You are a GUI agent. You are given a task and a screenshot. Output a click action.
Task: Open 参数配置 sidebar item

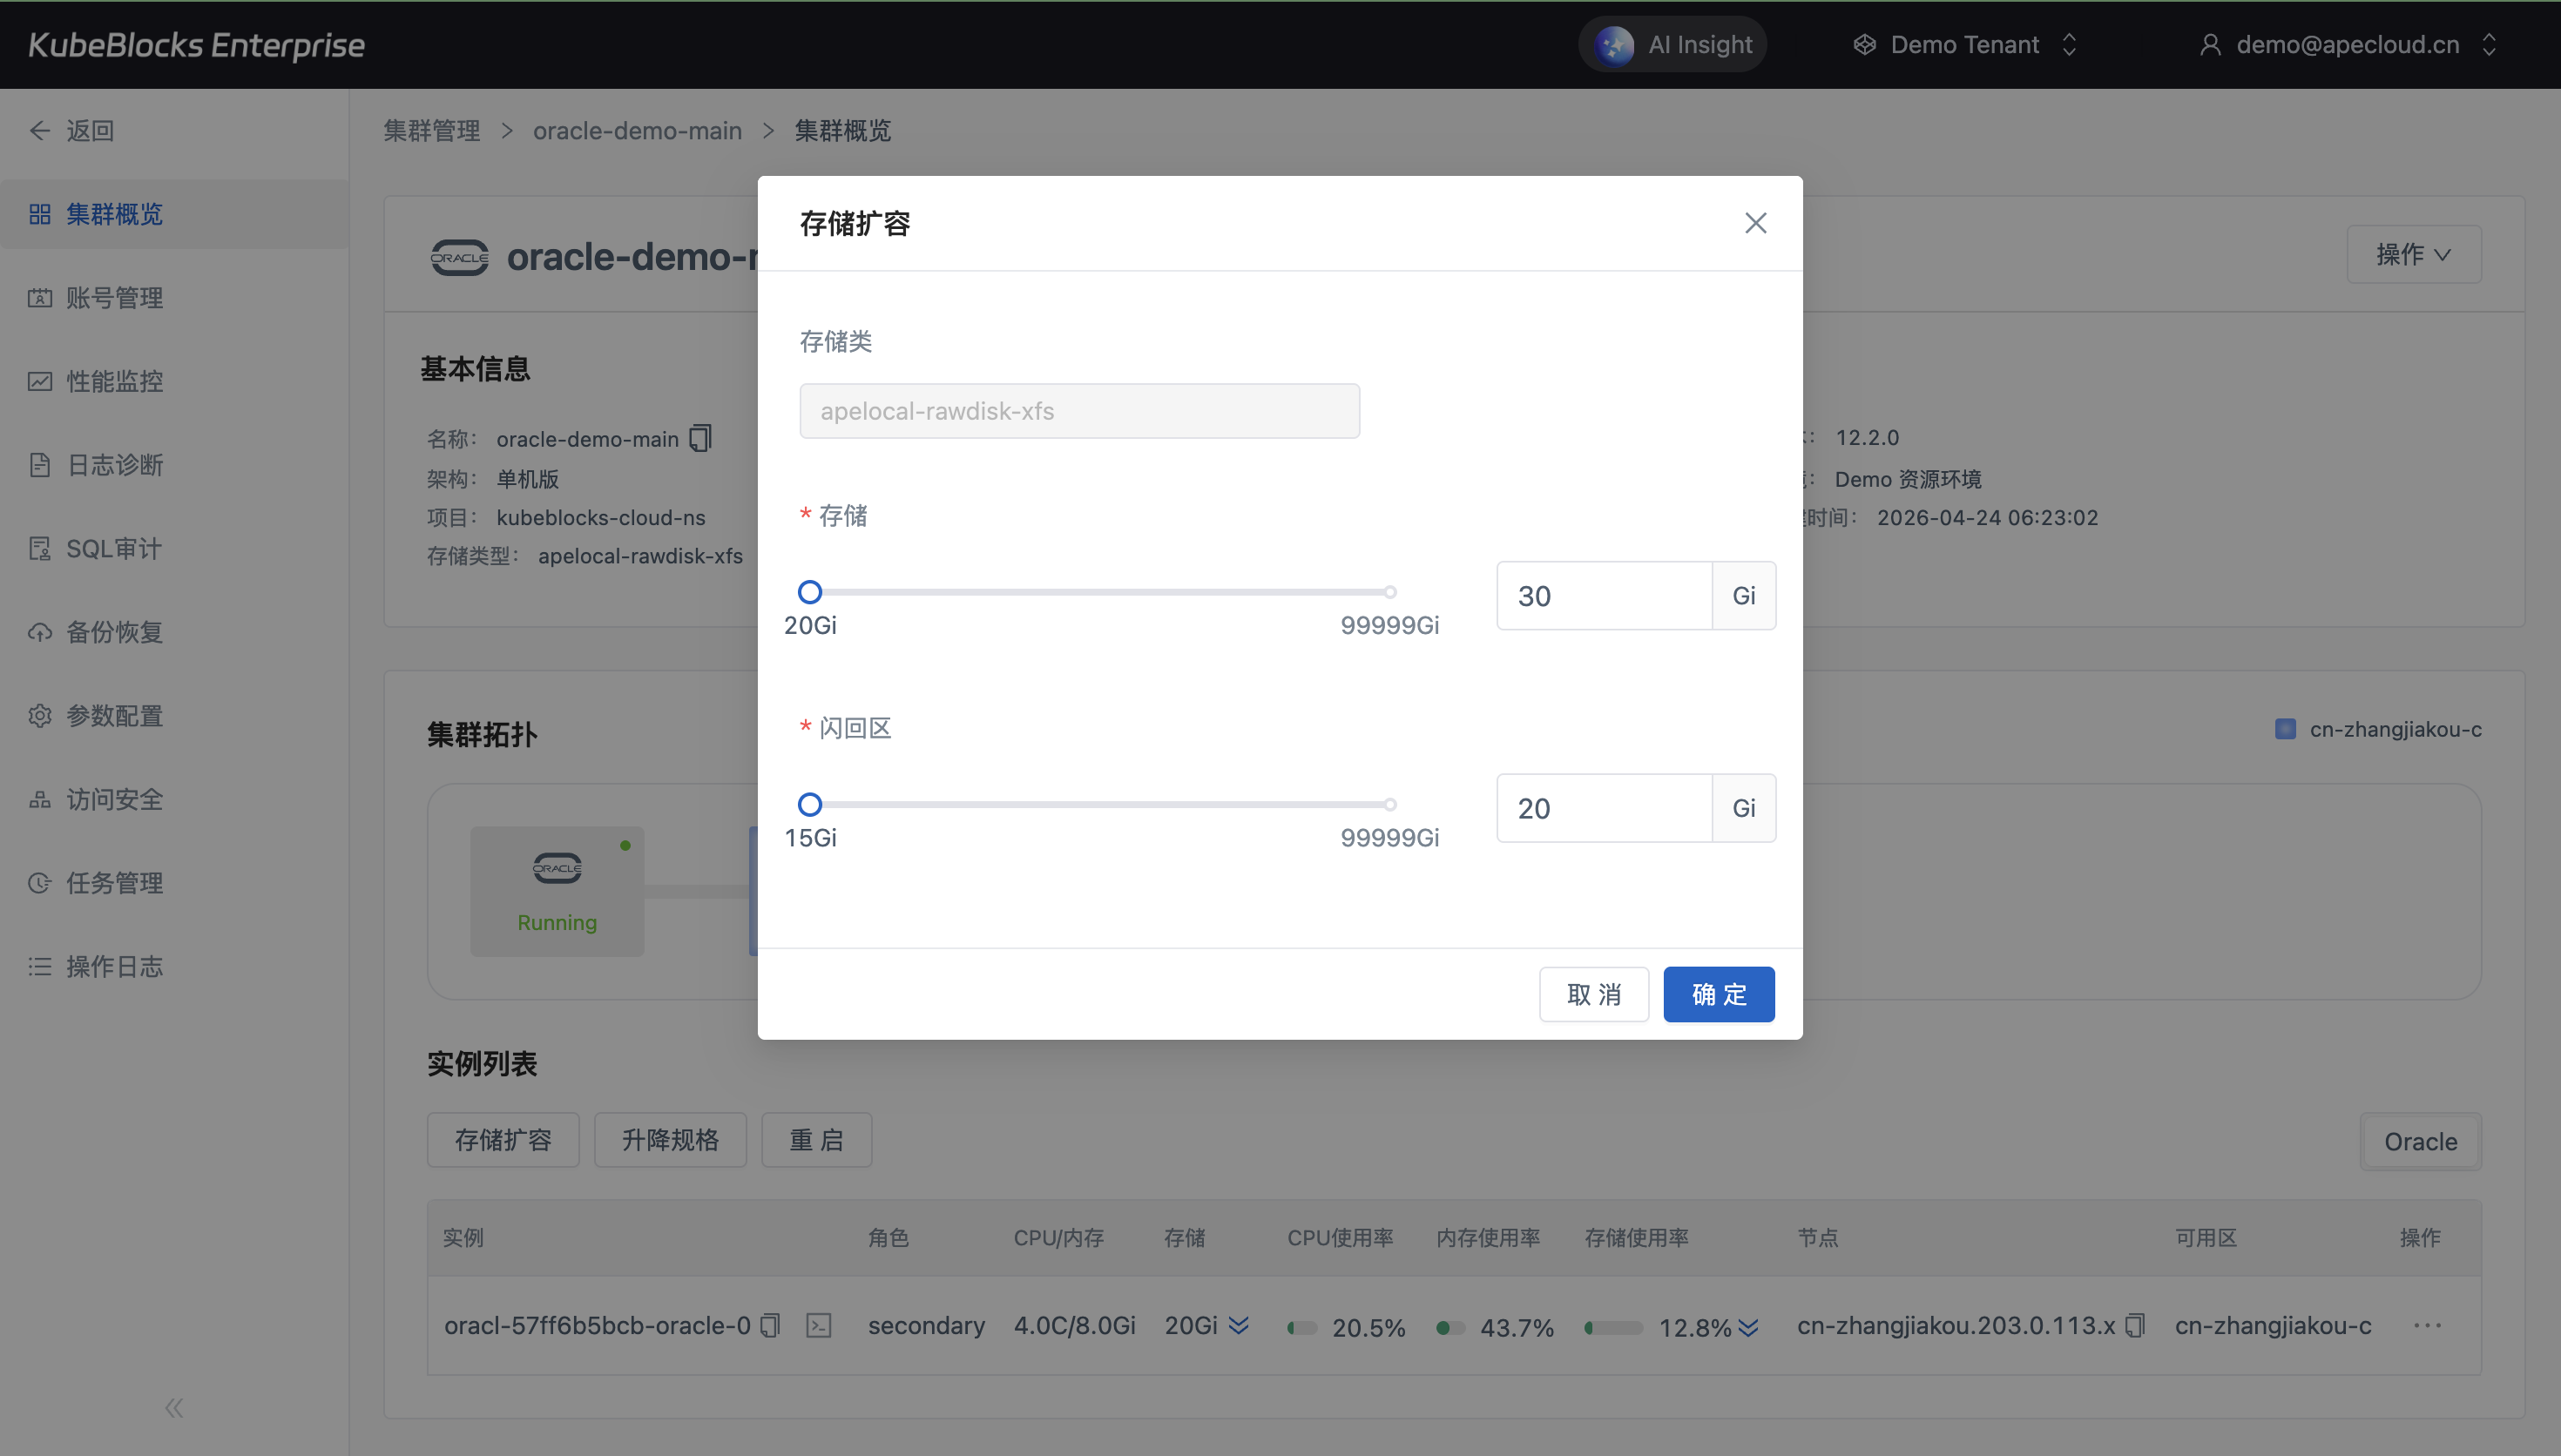[x=114, y=716]
